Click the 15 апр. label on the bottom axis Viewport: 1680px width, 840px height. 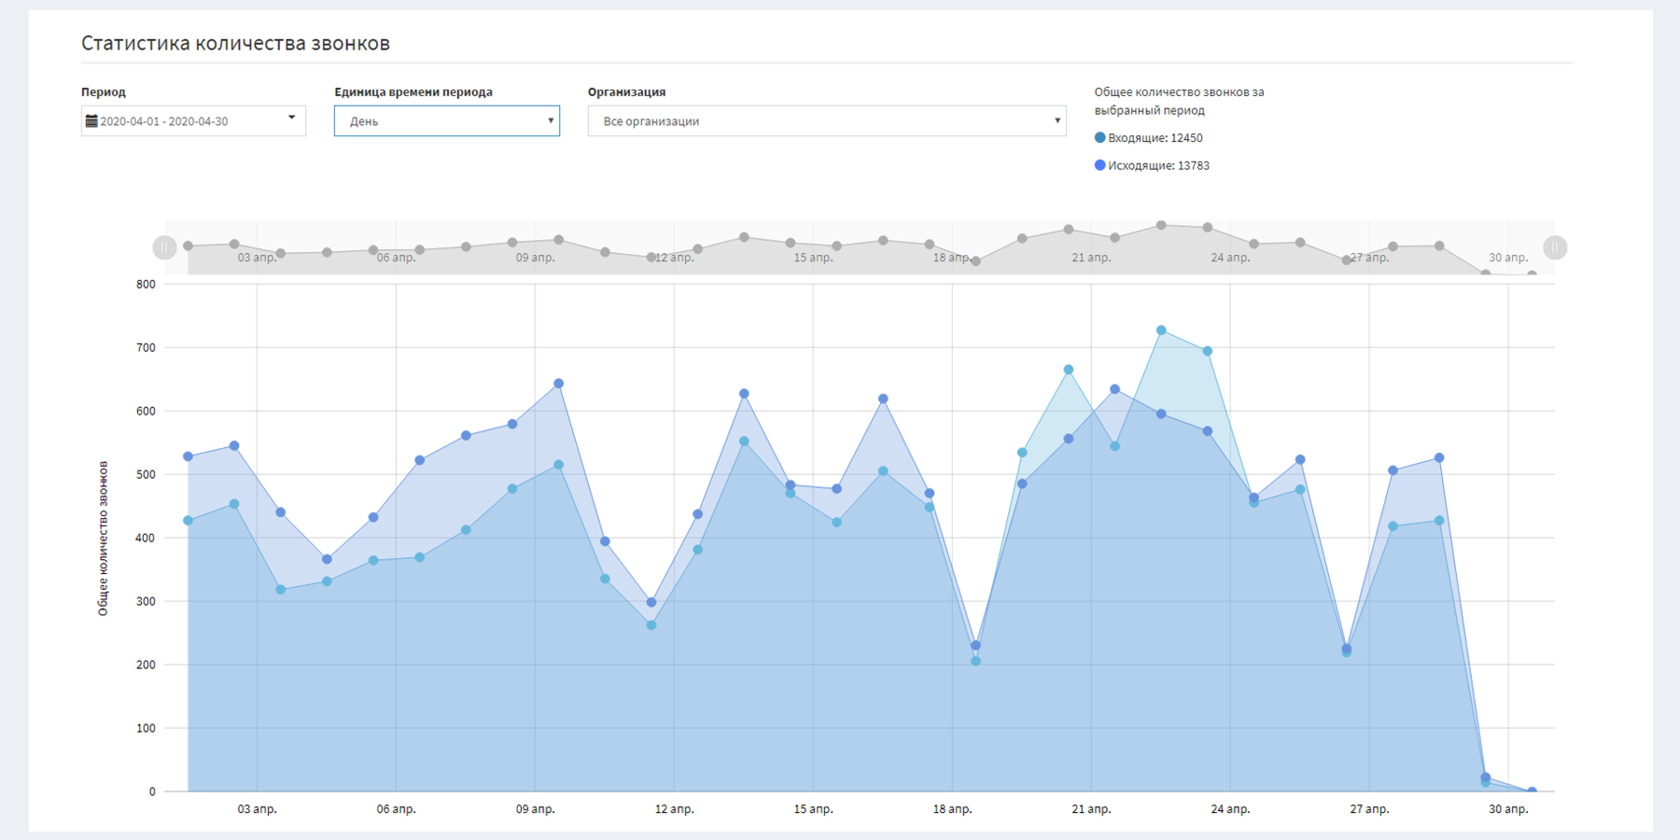pos(813,809)
